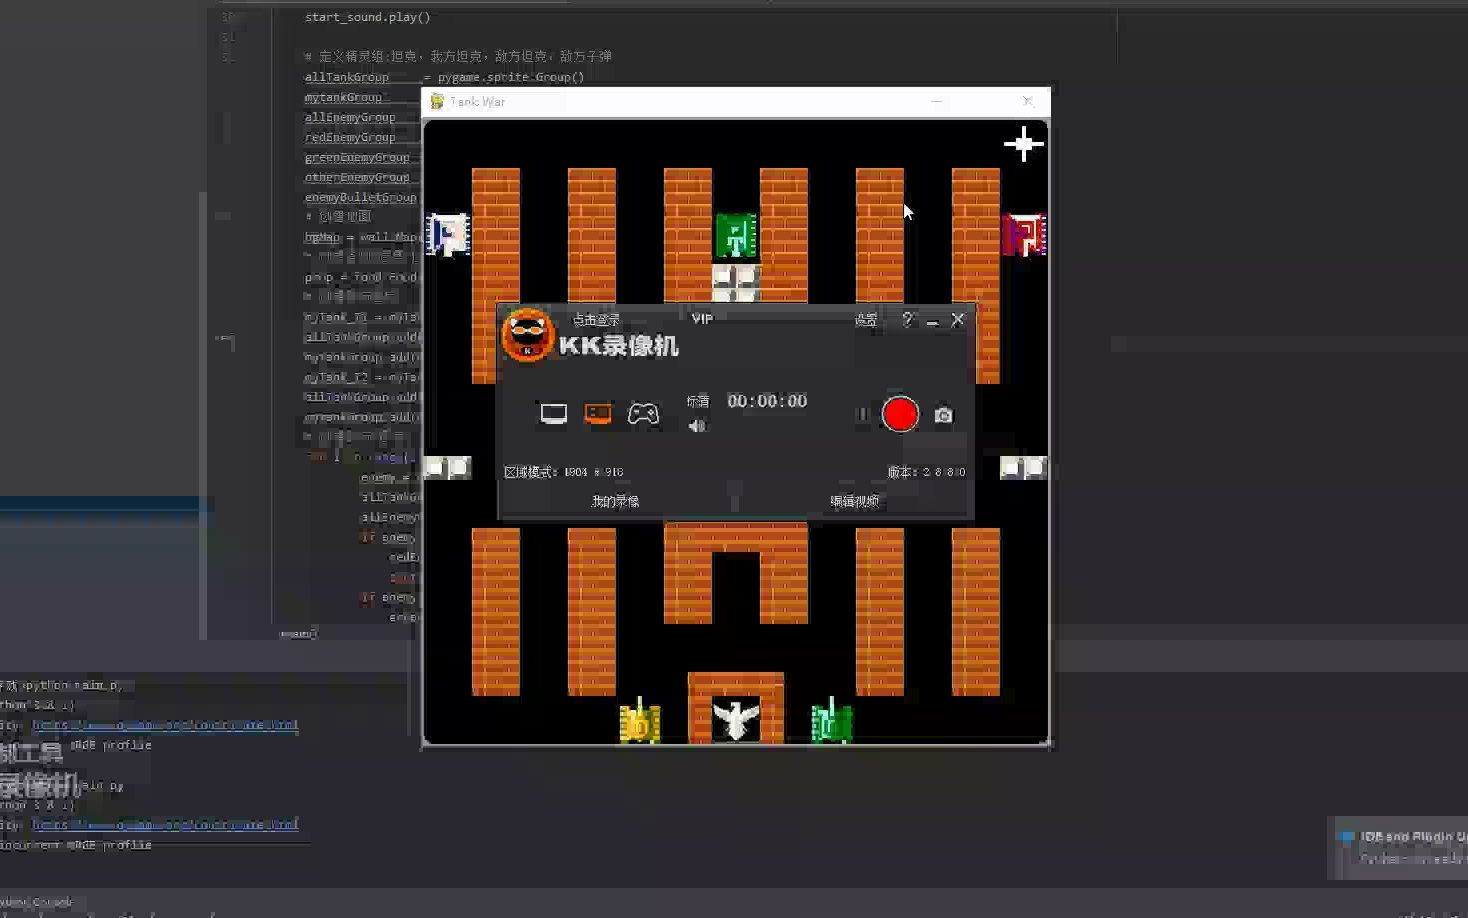1468x918 pixels.
Task: Minimize the Tank War game window
Action: (937, 101)
